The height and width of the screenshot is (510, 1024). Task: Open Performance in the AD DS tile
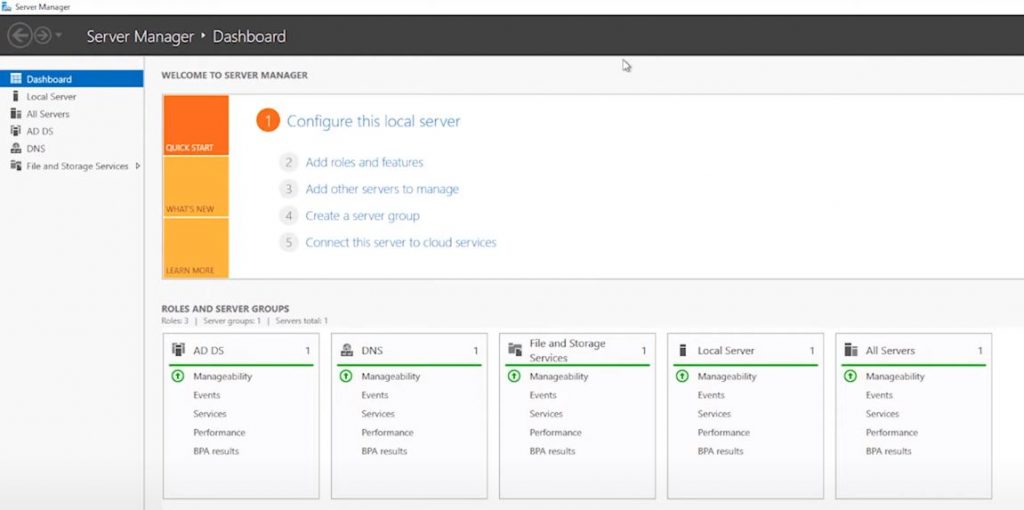pos(219,432)
